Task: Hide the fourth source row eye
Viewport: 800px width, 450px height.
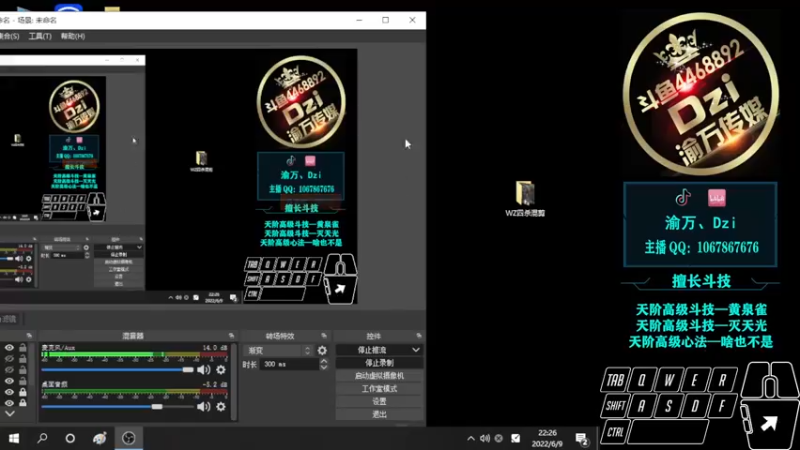Action: tap(9, 381)
